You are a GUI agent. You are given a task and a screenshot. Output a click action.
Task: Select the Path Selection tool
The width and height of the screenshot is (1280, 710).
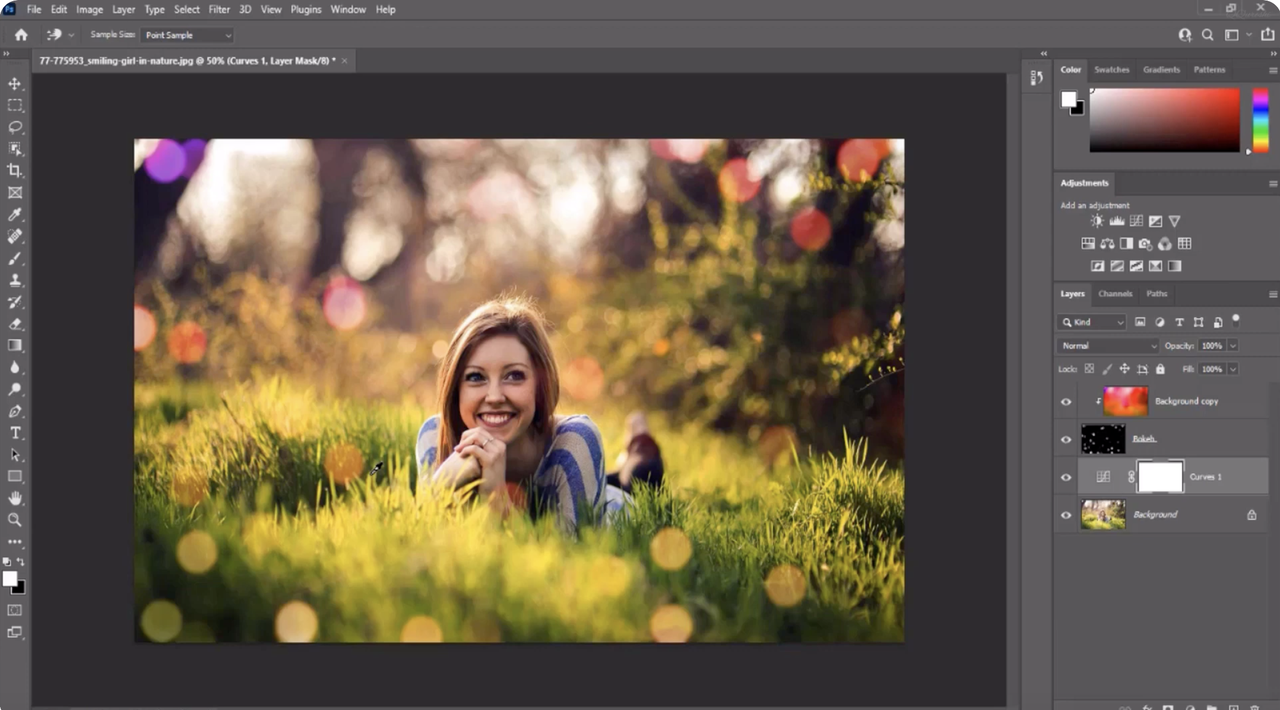15,455
